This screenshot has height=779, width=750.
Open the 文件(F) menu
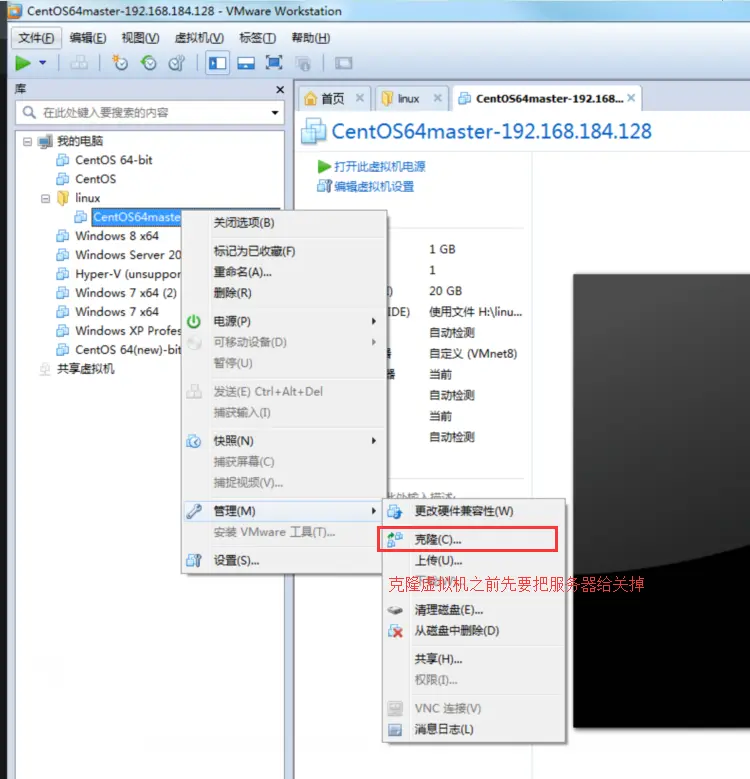(x=36, y=38)
